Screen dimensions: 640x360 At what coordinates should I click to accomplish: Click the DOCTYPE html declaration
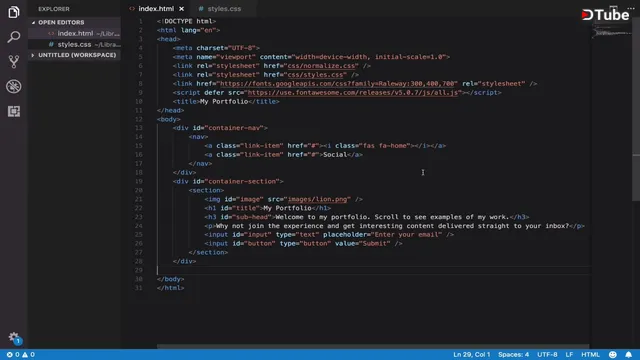pos(187,21)
